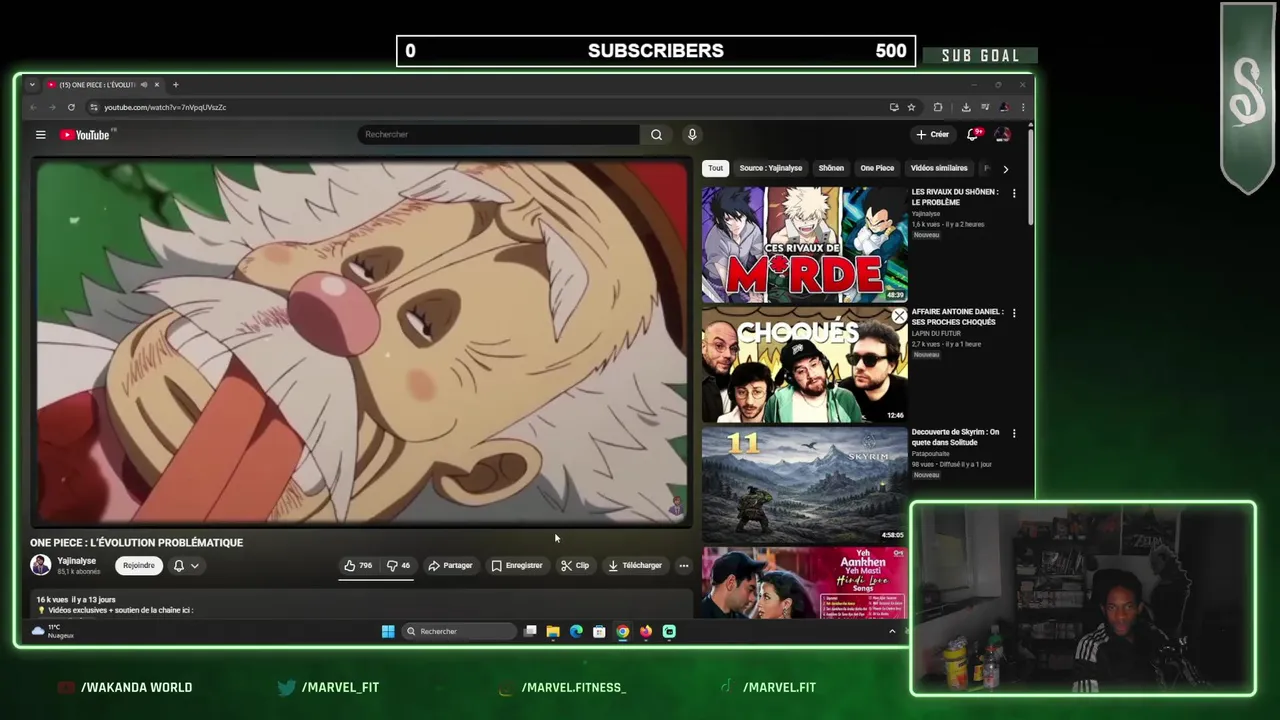Open LES RIVAUX DU SHŌNEN video thumbnail
1280x720 pixels.
pos(804,244)
